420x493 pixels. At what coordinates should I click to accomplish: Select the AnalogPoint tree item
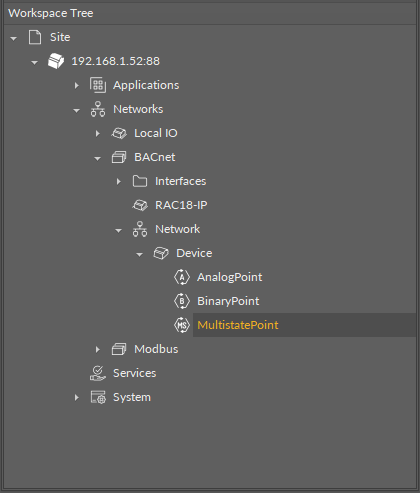tap(229, 277)
